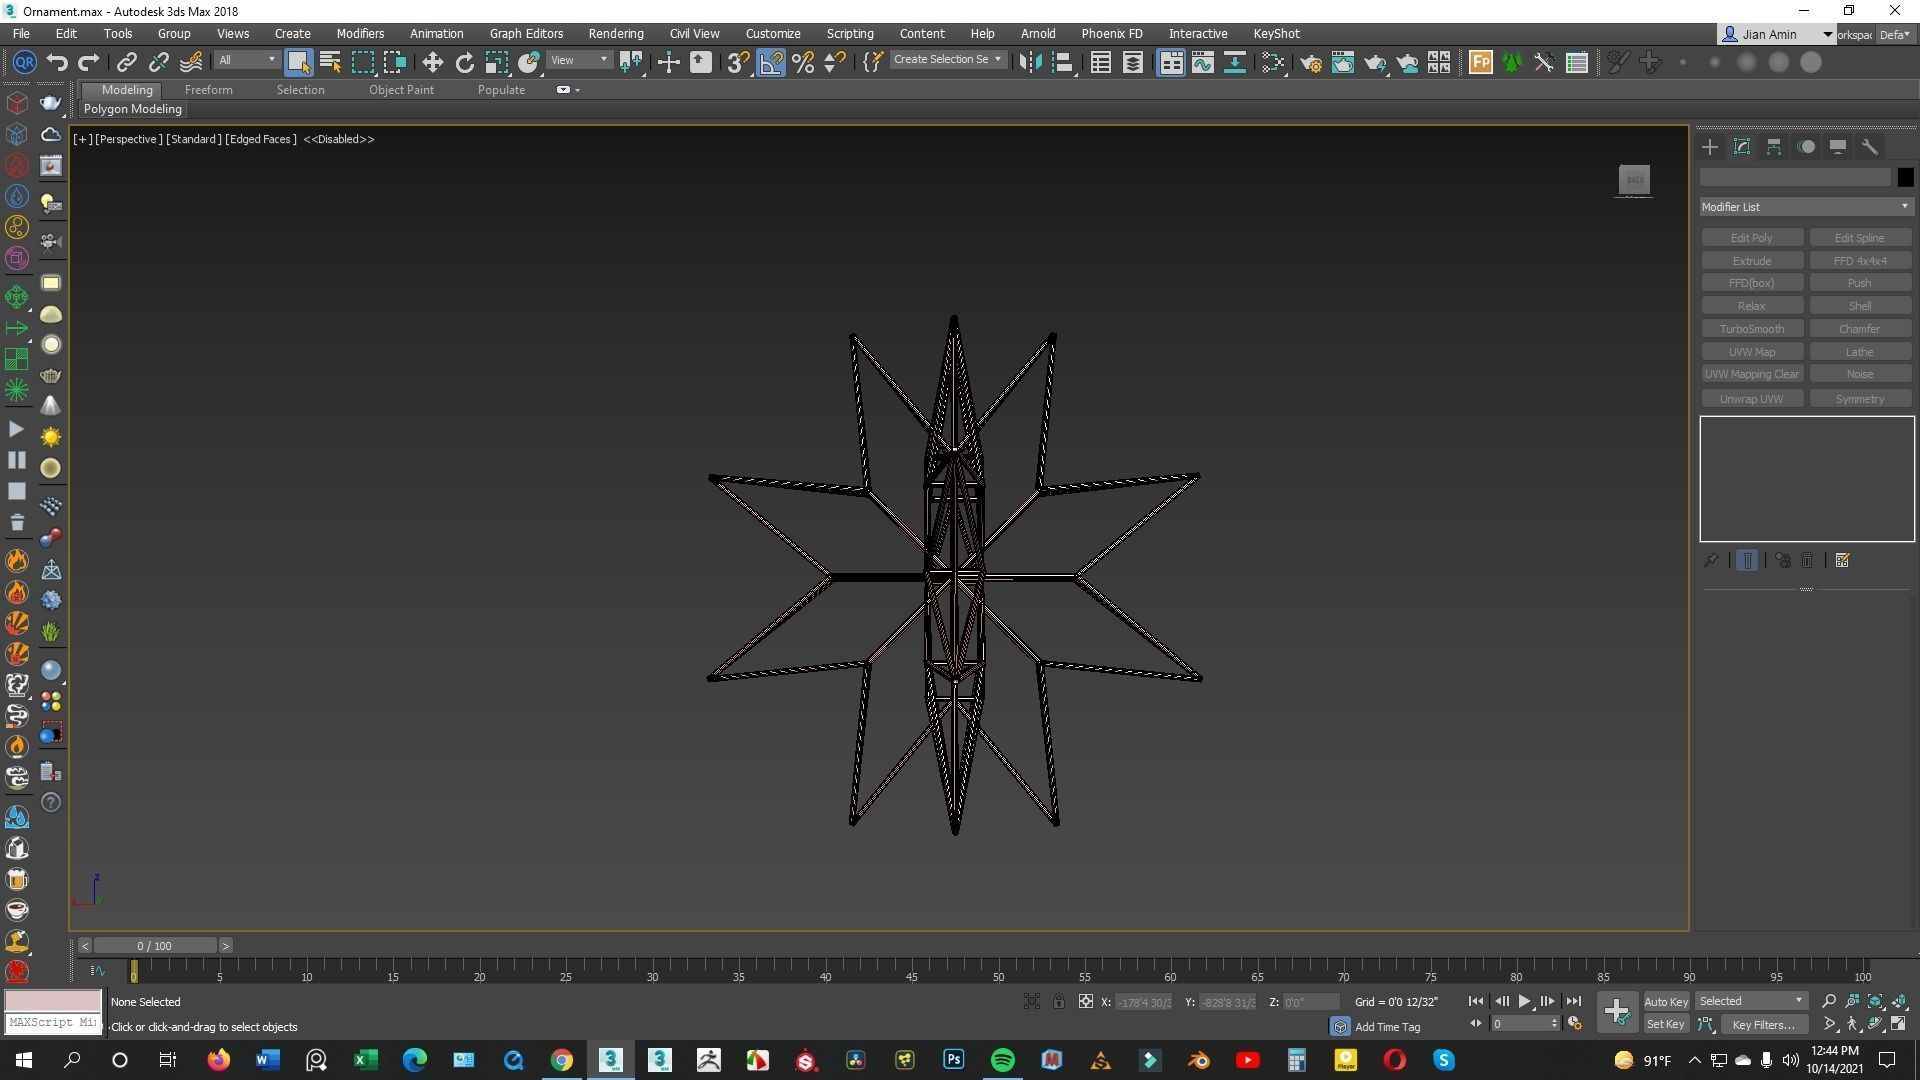
Task: Click the black object color swatch
Action: pyautogui.click(x=1904, y=177)
